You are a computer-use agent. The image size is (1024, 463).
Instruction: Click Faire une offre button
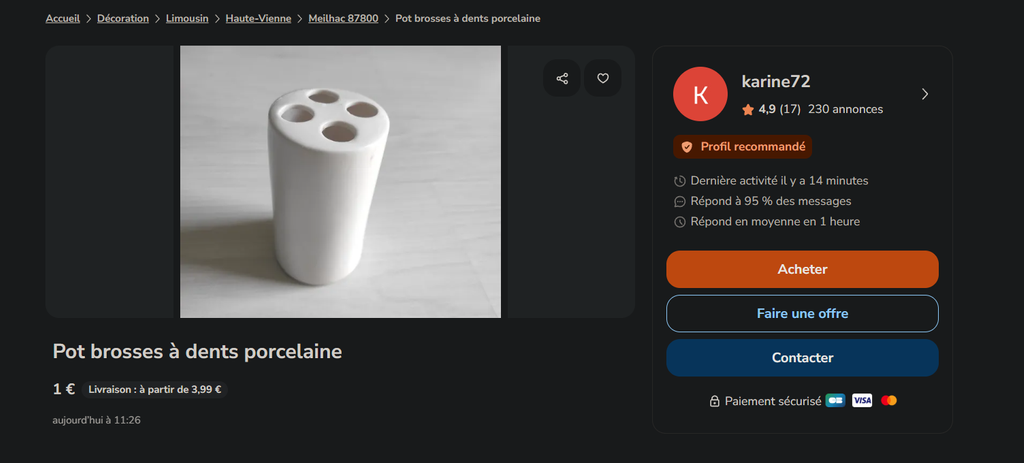tap(802, 313)
